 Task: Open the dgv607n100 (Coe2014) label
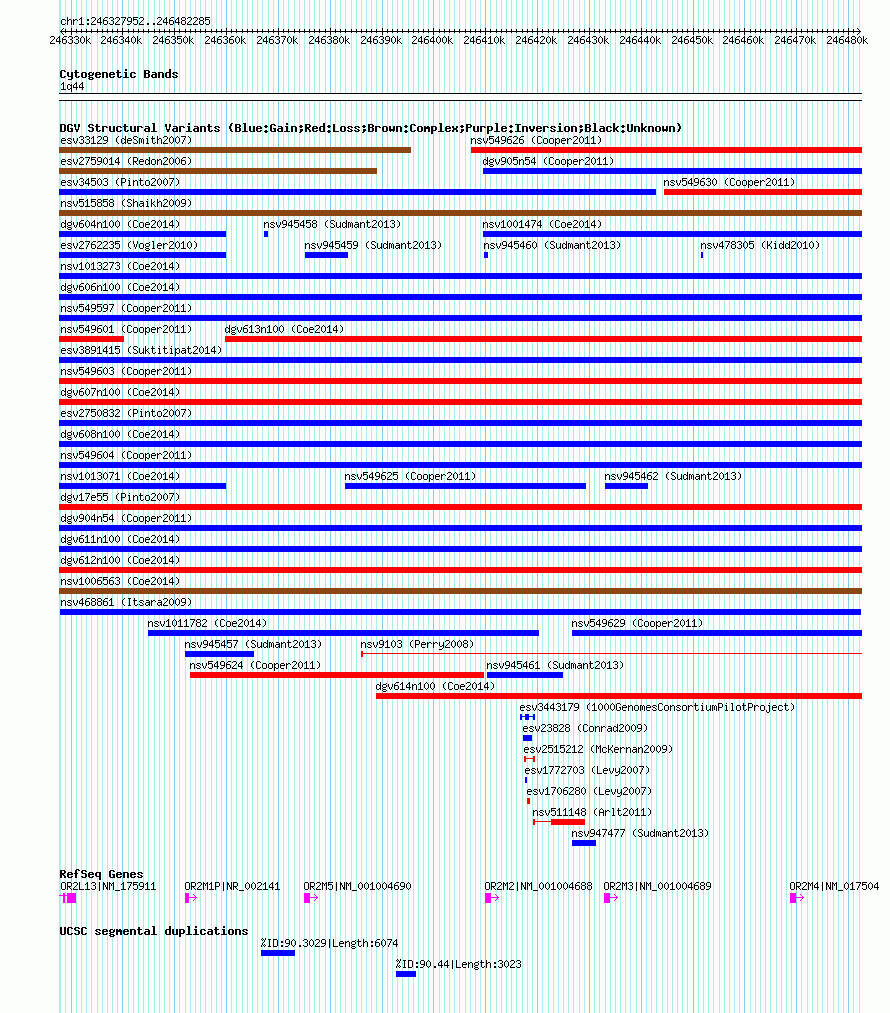[x=120, y=392]
